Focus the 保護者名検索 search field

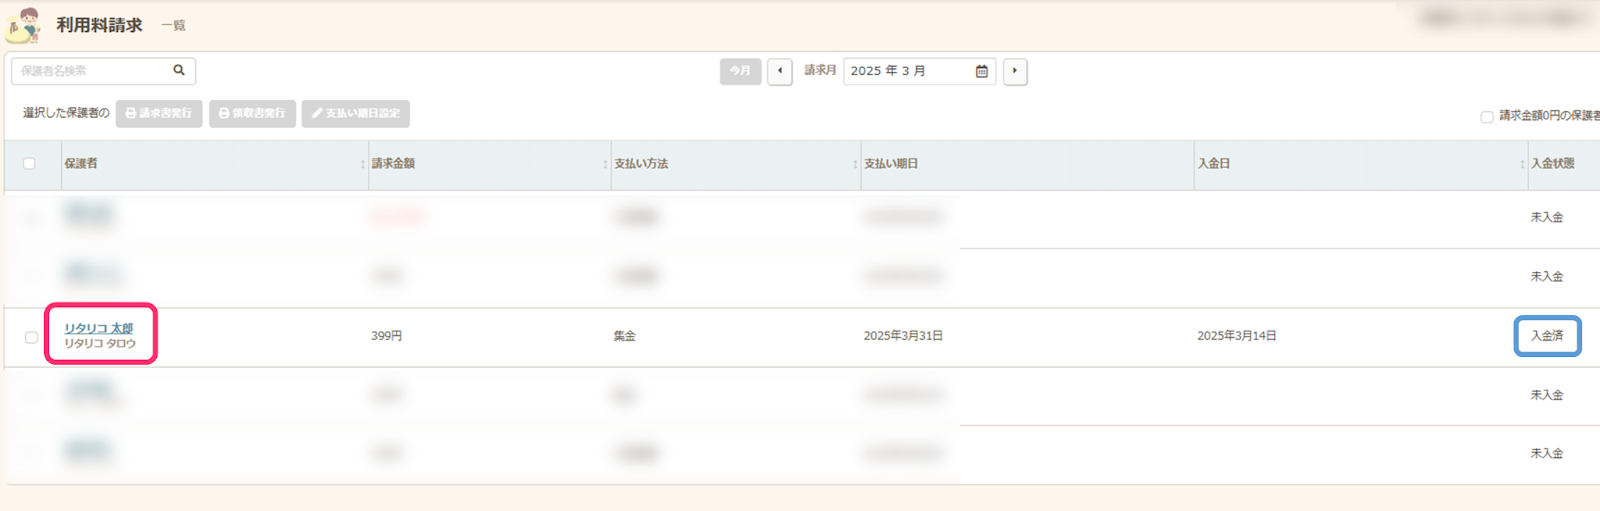(90, 71)
